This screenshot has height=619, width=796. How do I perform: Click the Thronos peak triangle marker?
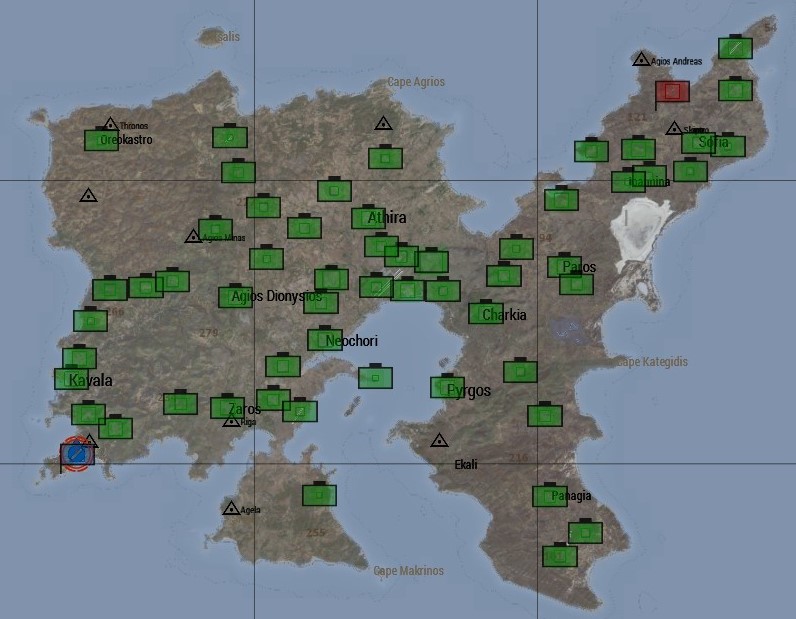click(110, 124)
